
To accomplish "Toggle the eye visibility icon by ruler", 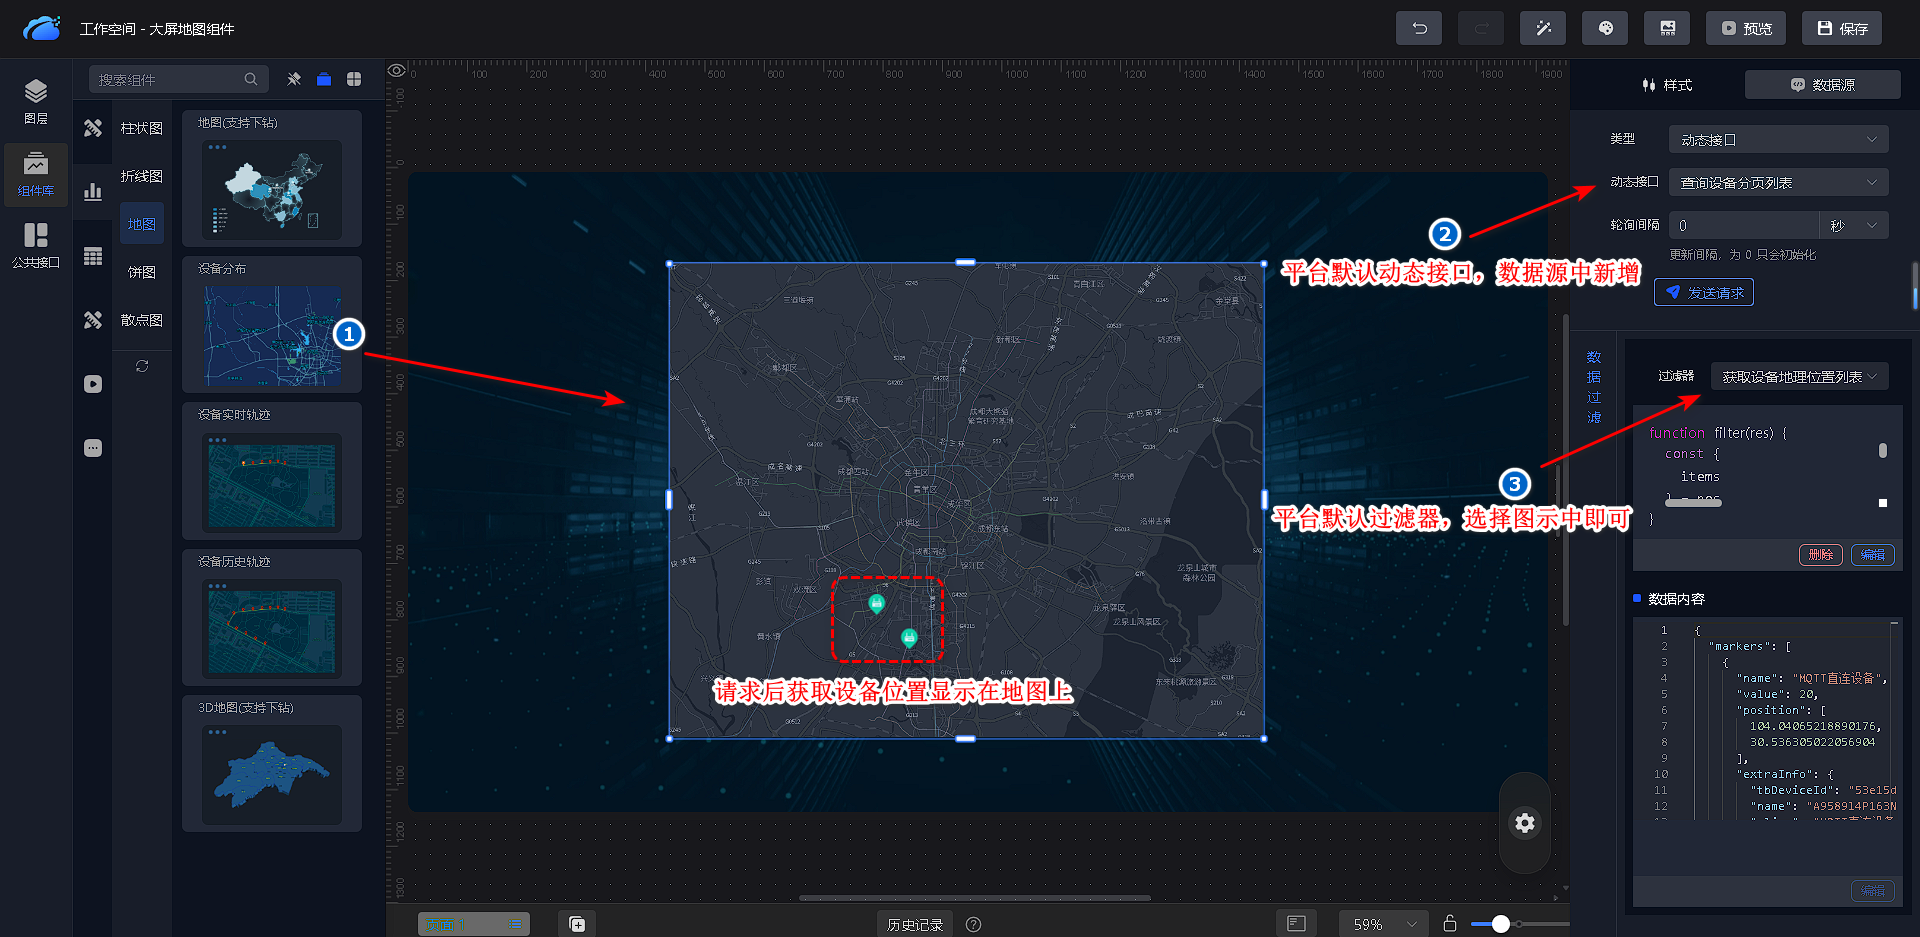I will tap(397, 71).
